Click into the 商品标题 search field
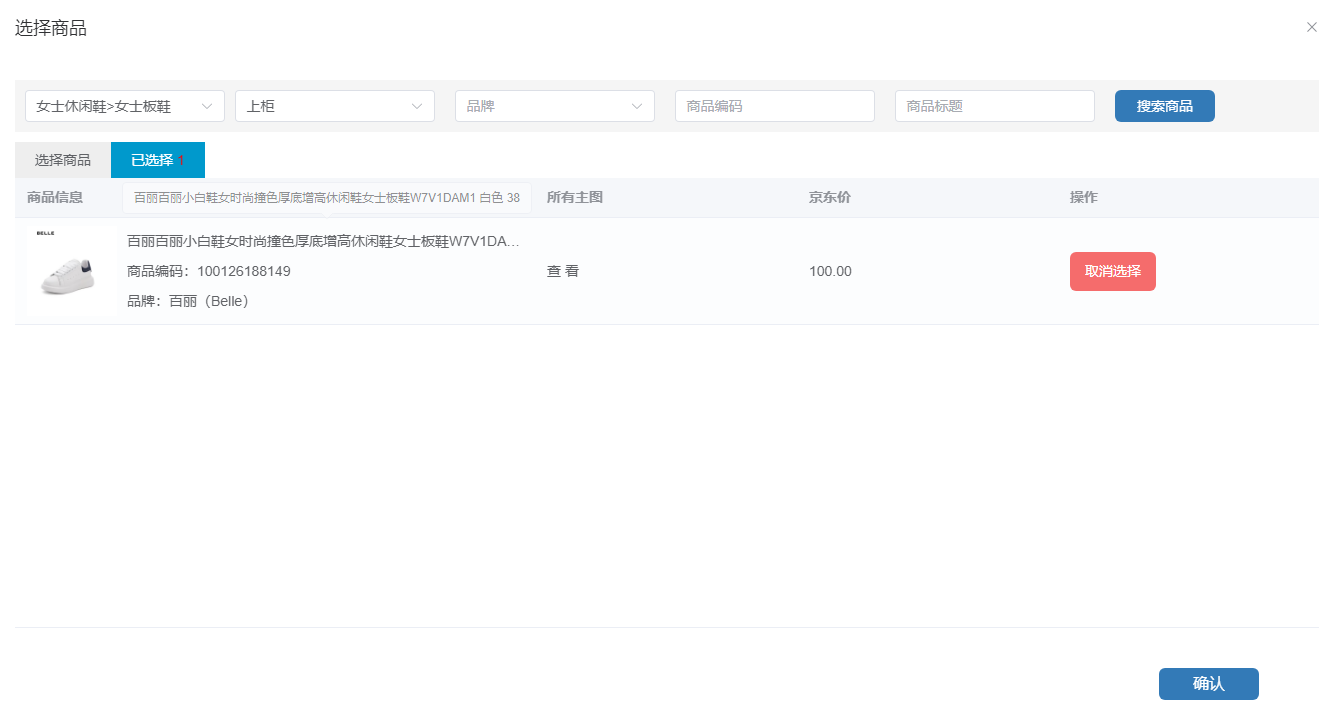The height and width of the screenshot is (707, 1325). tap(994, 106)
